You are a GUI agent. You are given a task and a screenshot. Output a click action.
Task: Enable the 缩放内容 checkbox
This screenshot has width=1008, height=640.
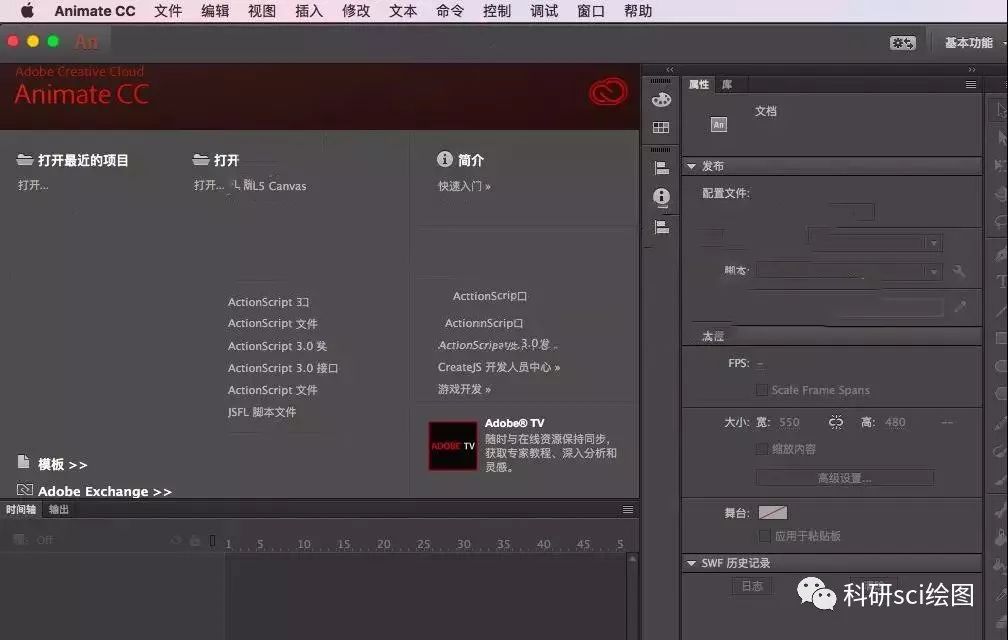tap(762, 449)
